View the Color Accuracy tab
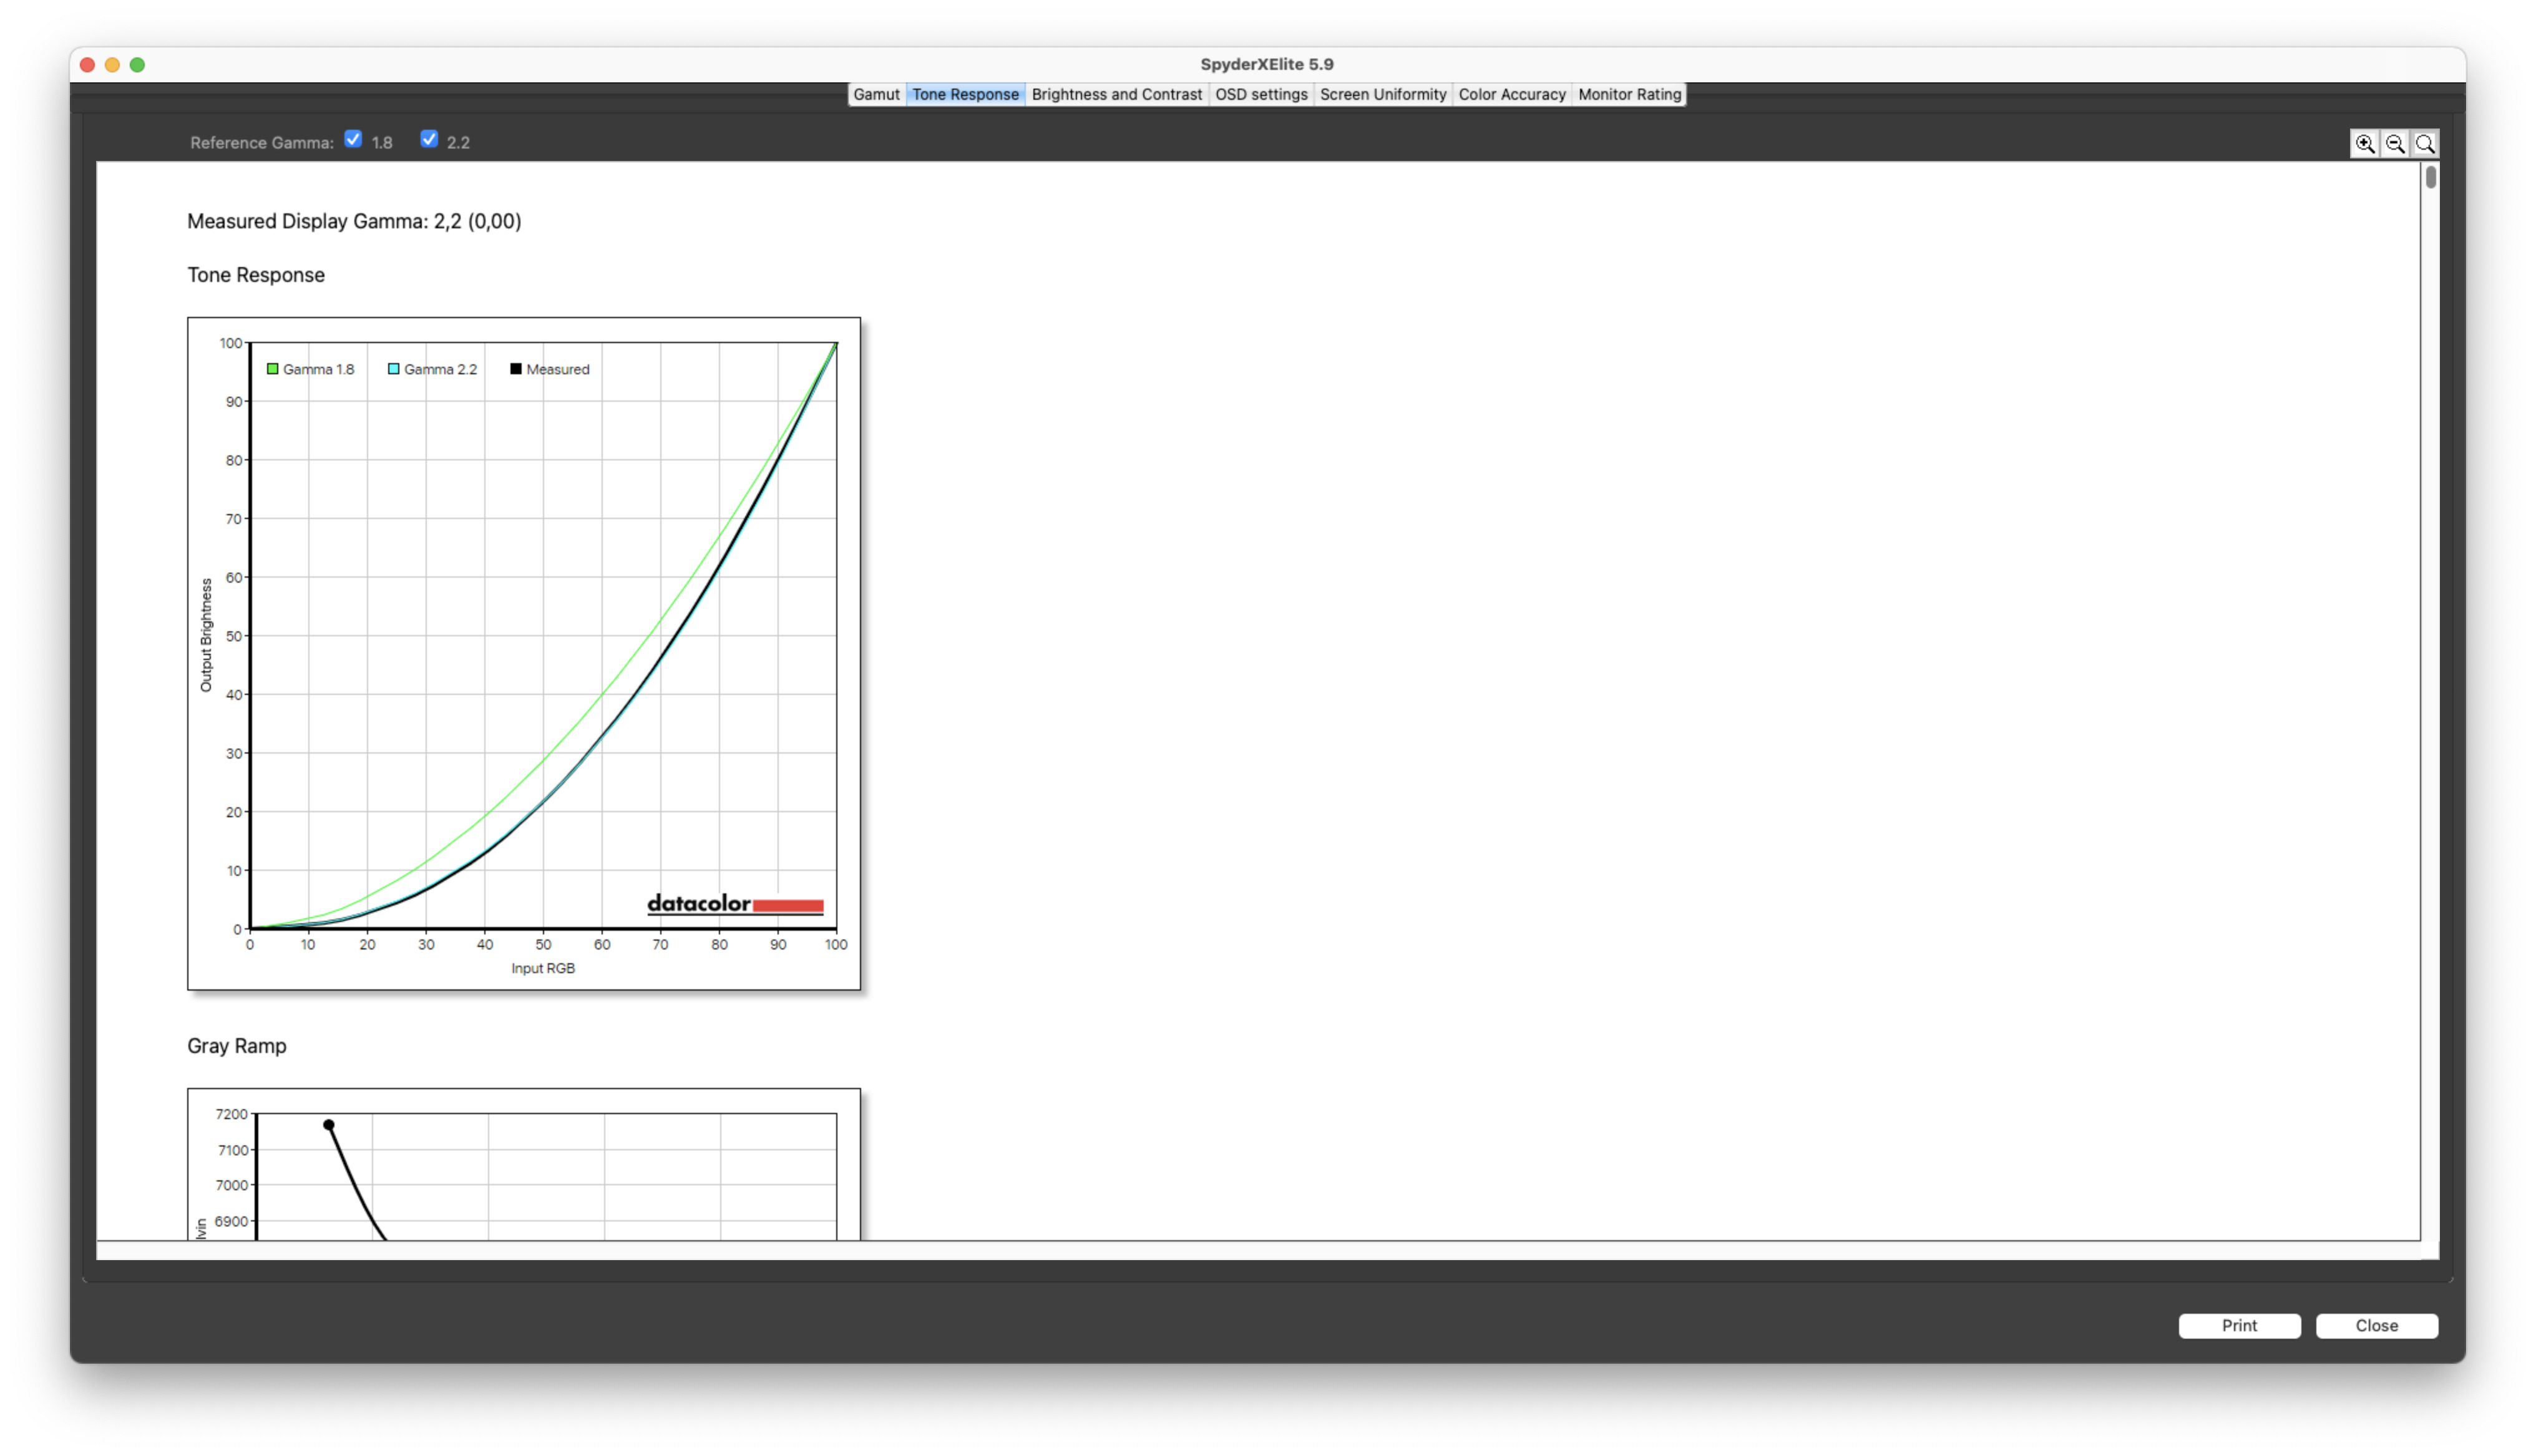 pyautogui.click(x=1511, y=94)
